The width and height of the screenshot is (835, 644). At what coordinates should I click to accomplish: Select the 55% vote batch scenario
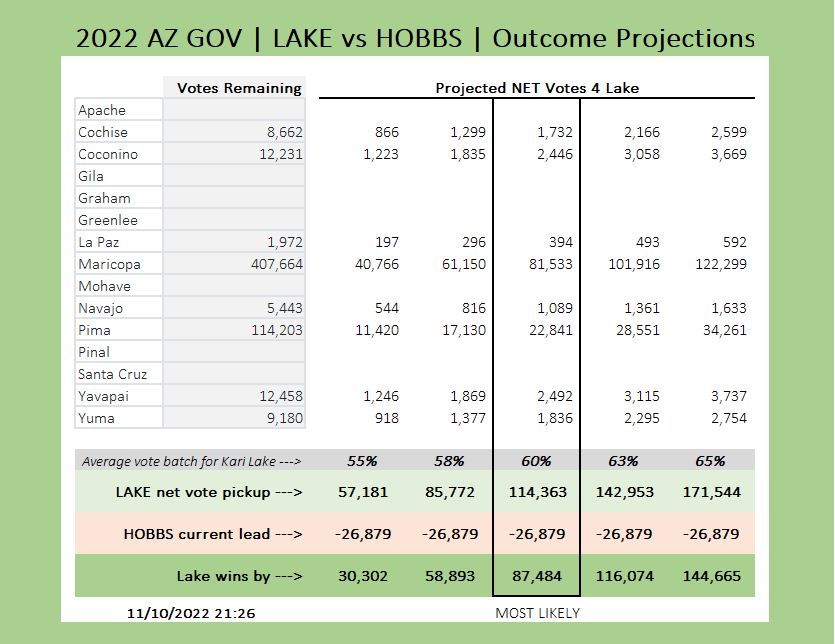(x=362, y=461)
